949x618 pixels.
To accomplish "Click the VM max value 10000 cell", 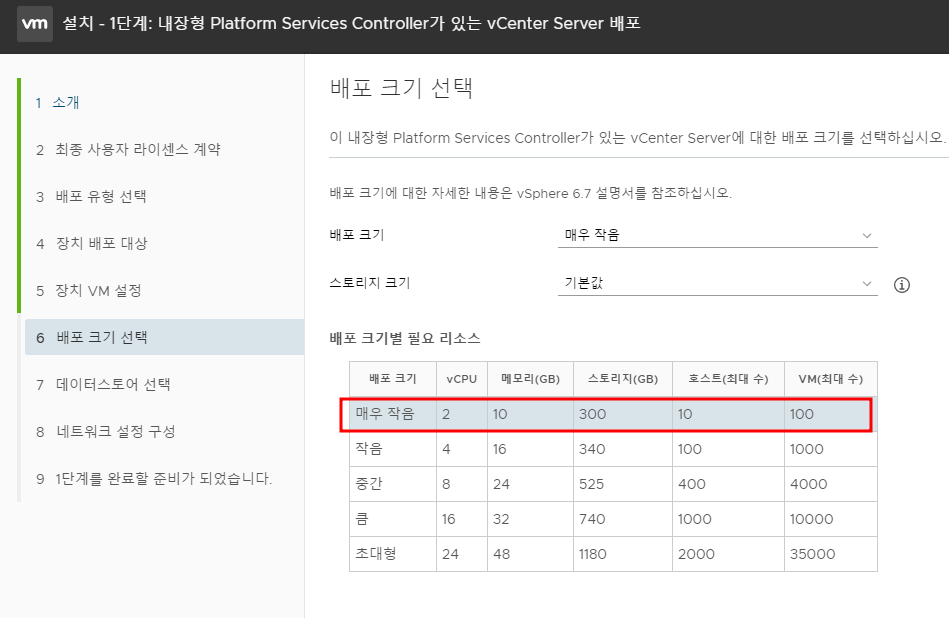I will pyautogui.click(x=830, y=519).
